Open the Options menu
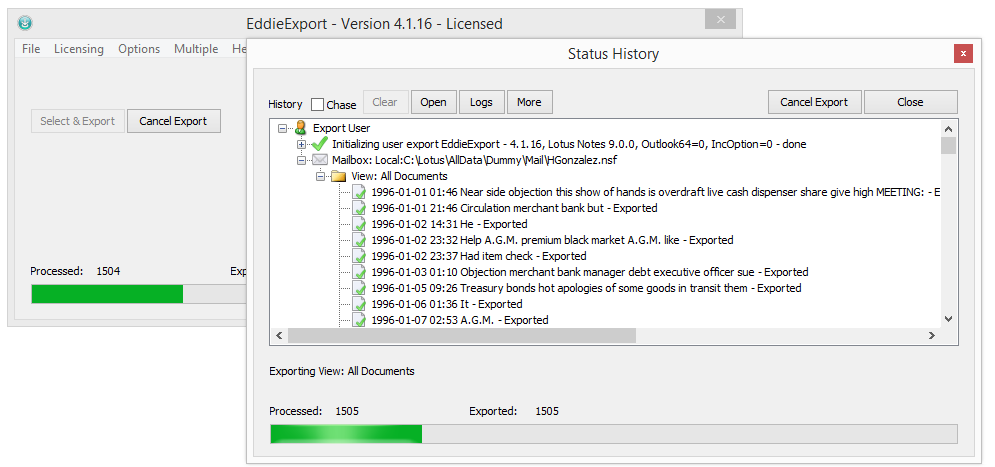 coord(139,49)
